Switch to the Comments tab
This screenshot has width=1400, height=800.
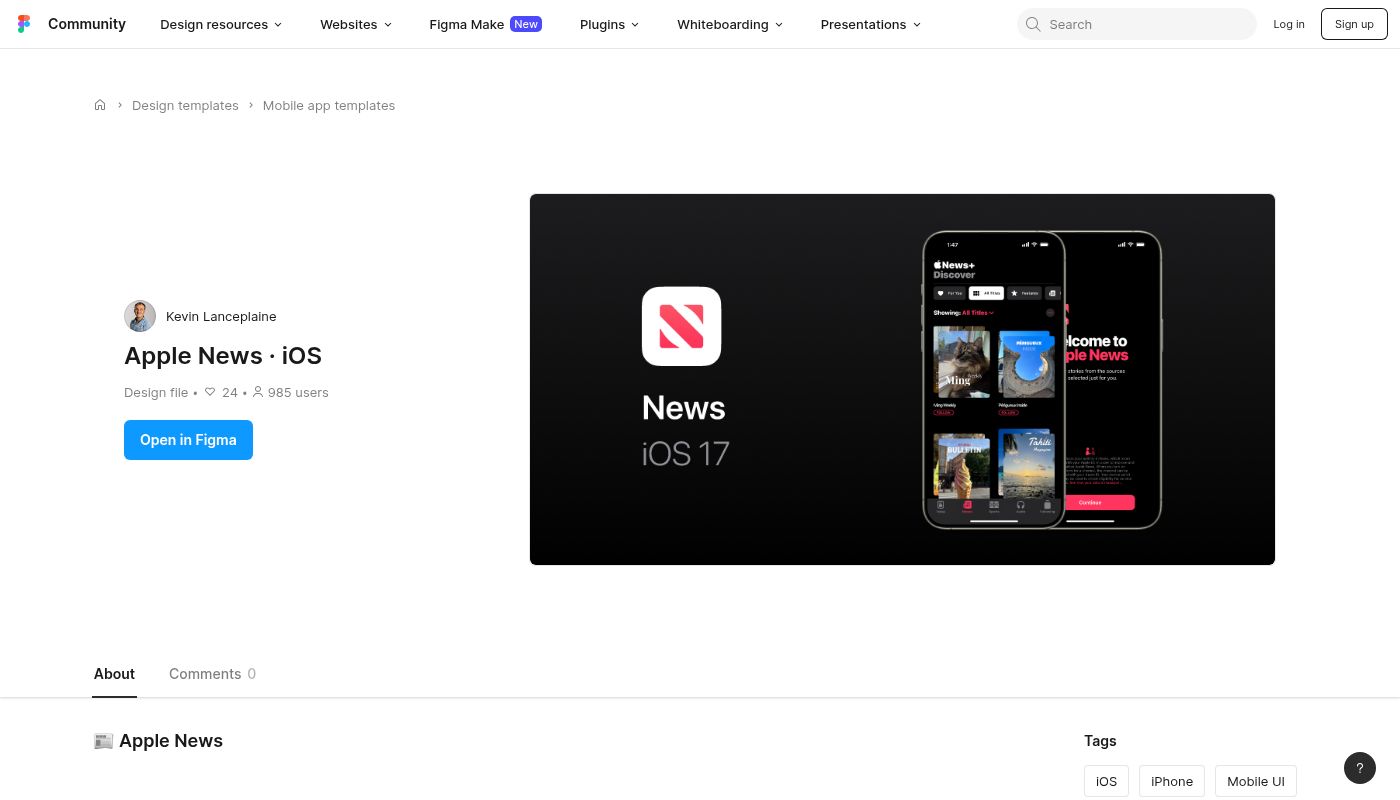click(212, 674)
